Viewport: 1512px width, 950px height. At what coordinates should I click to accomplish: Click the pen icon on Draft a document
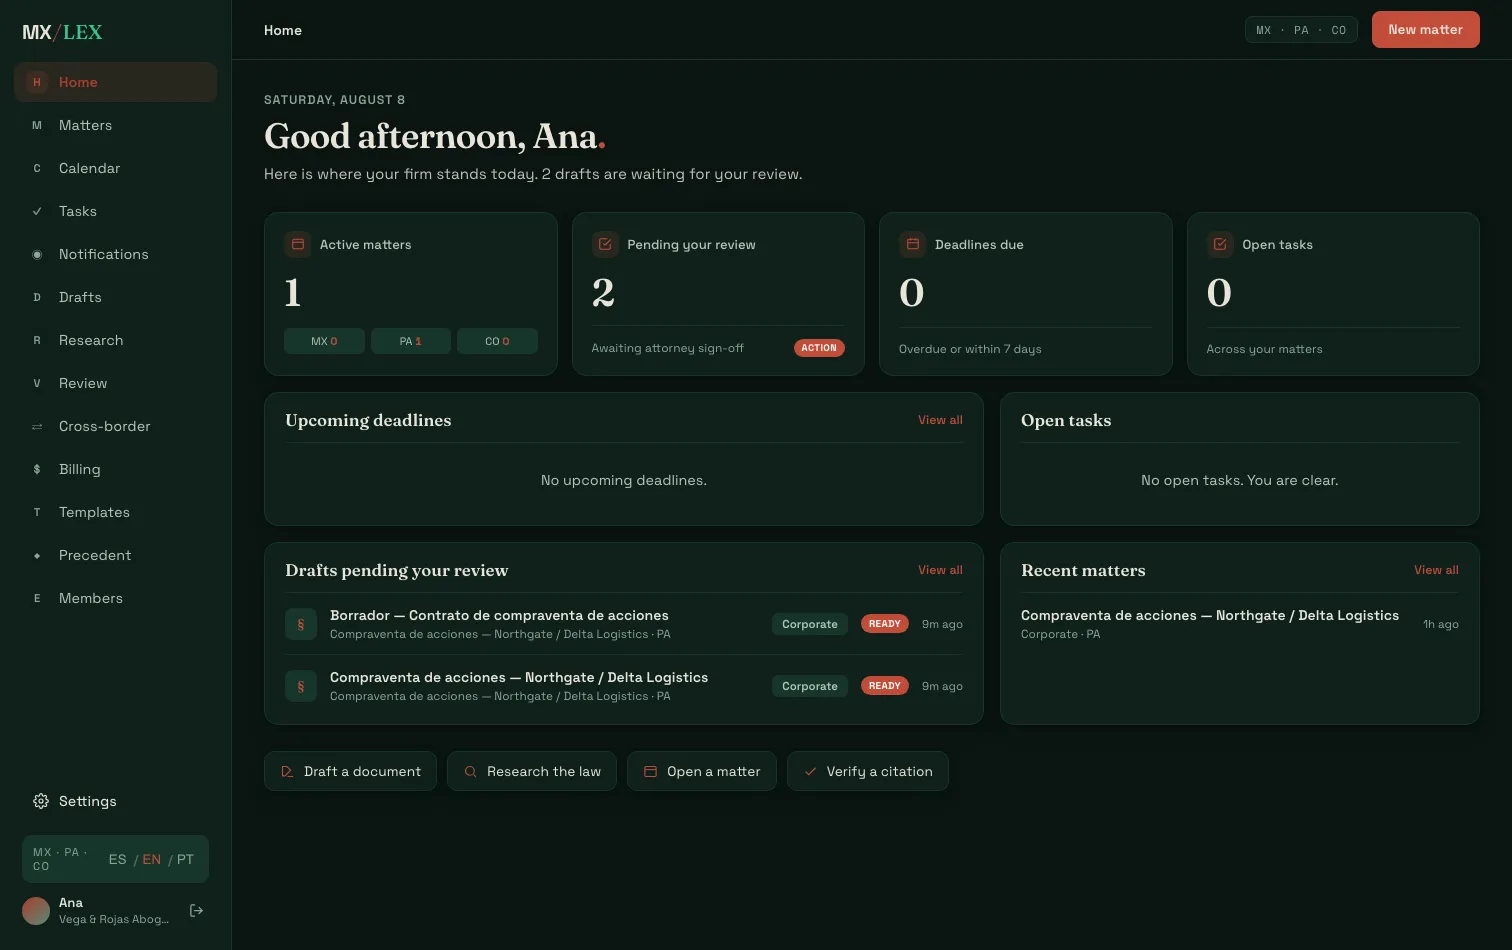[287, 771]
